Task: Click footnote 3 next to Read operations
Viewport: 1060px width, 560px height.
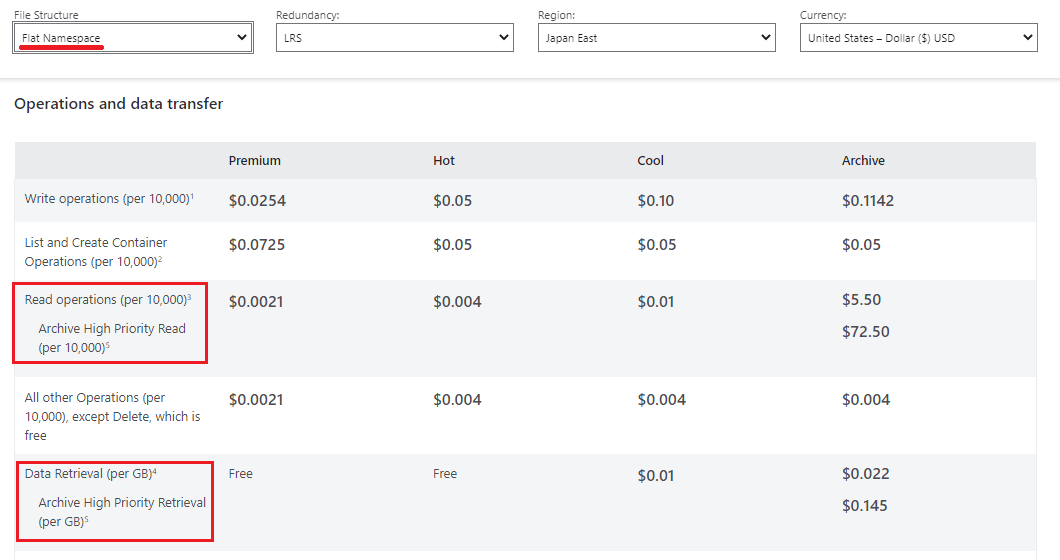Action: point(189,297)
